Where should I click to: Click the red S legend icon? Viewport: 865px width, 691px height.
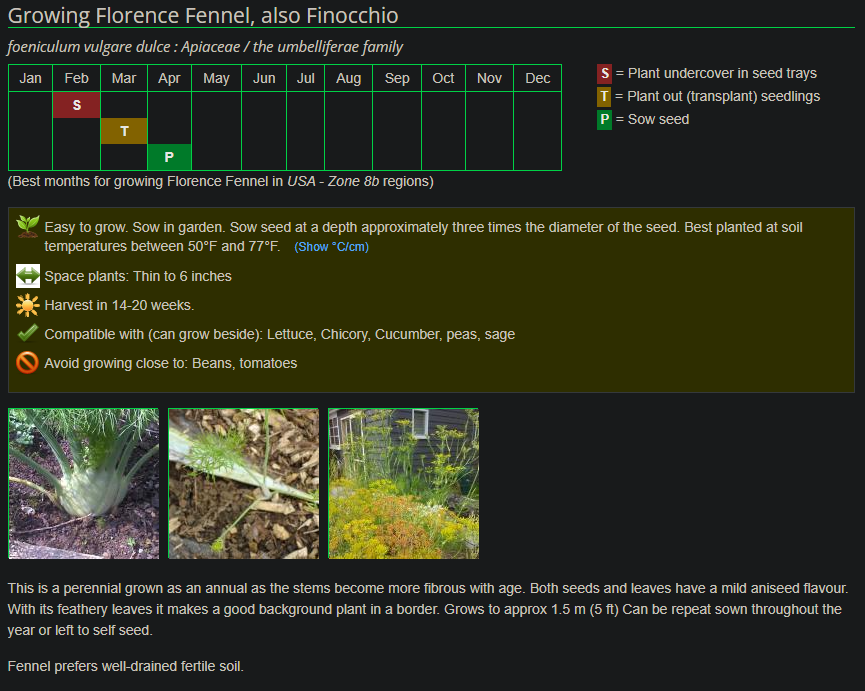click(x=604, y=73)
